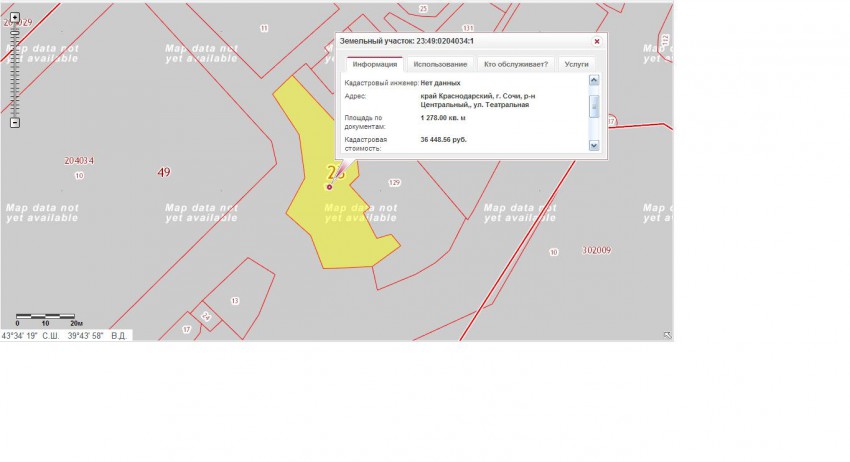Click the zoom out minus button

14,123
